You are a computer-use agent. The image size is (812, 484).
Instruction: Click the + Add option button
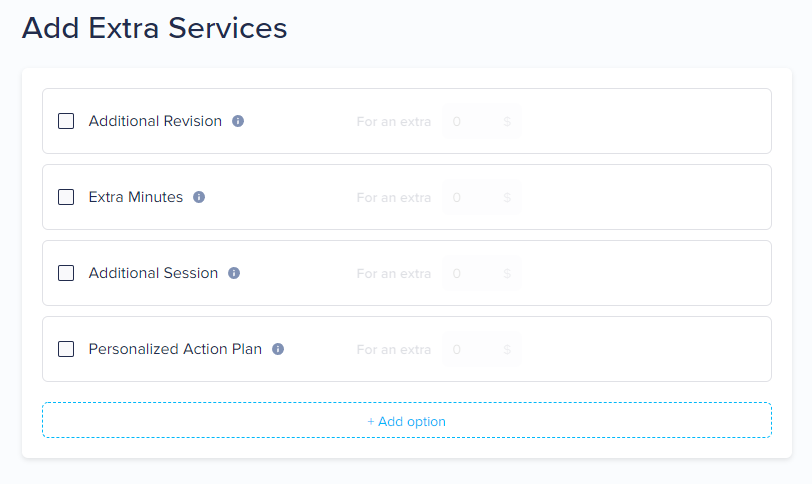click(x=407, y=420)
